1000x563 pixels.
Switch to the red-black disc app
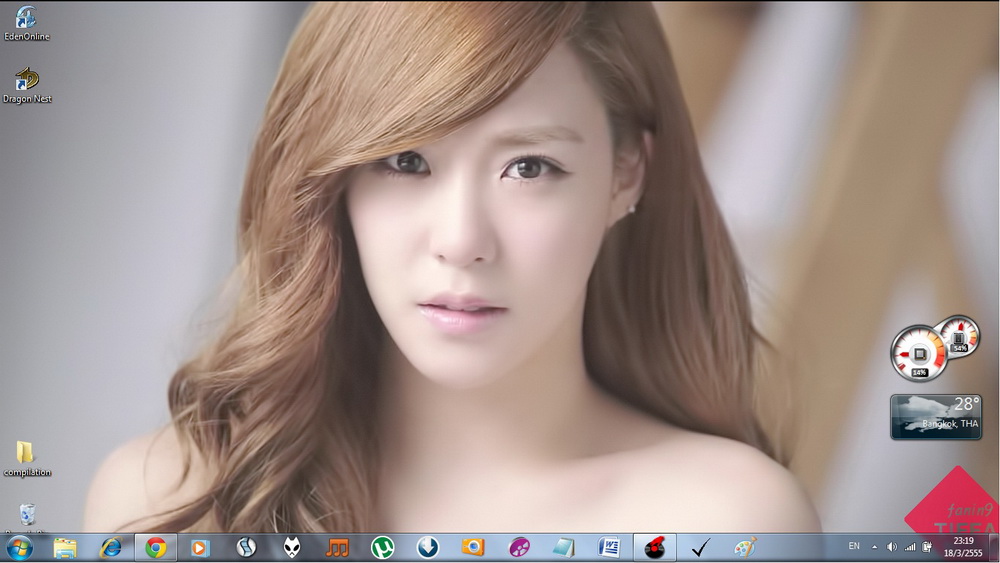[654, 548]
